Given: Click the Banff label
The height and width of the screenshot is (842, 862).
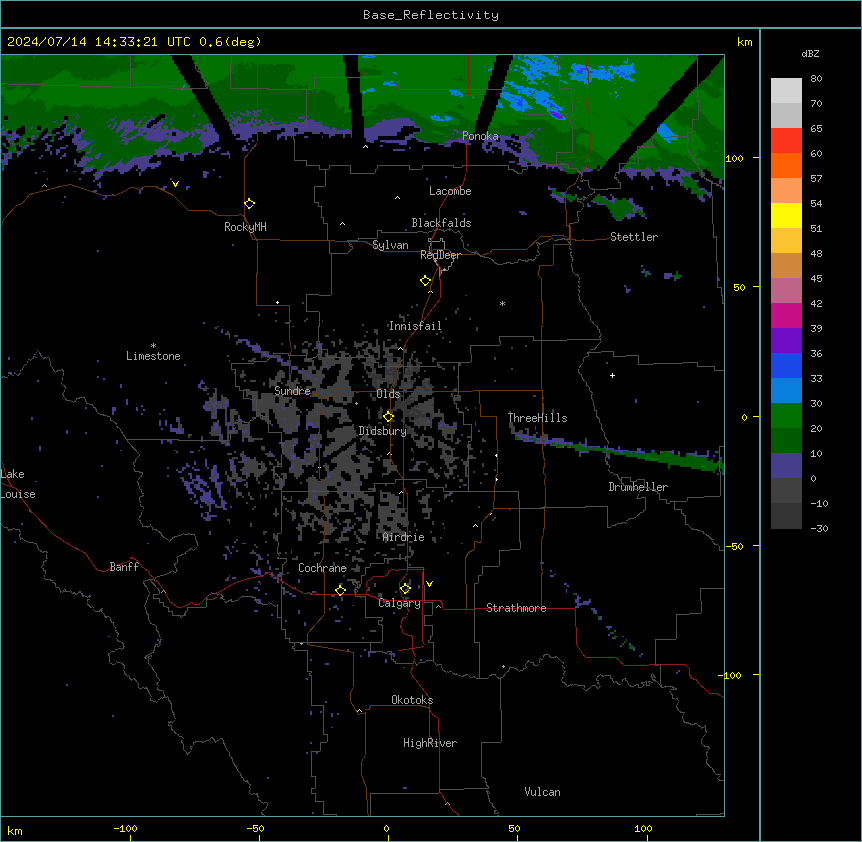Looking at the screenshot, I should 124,567.
